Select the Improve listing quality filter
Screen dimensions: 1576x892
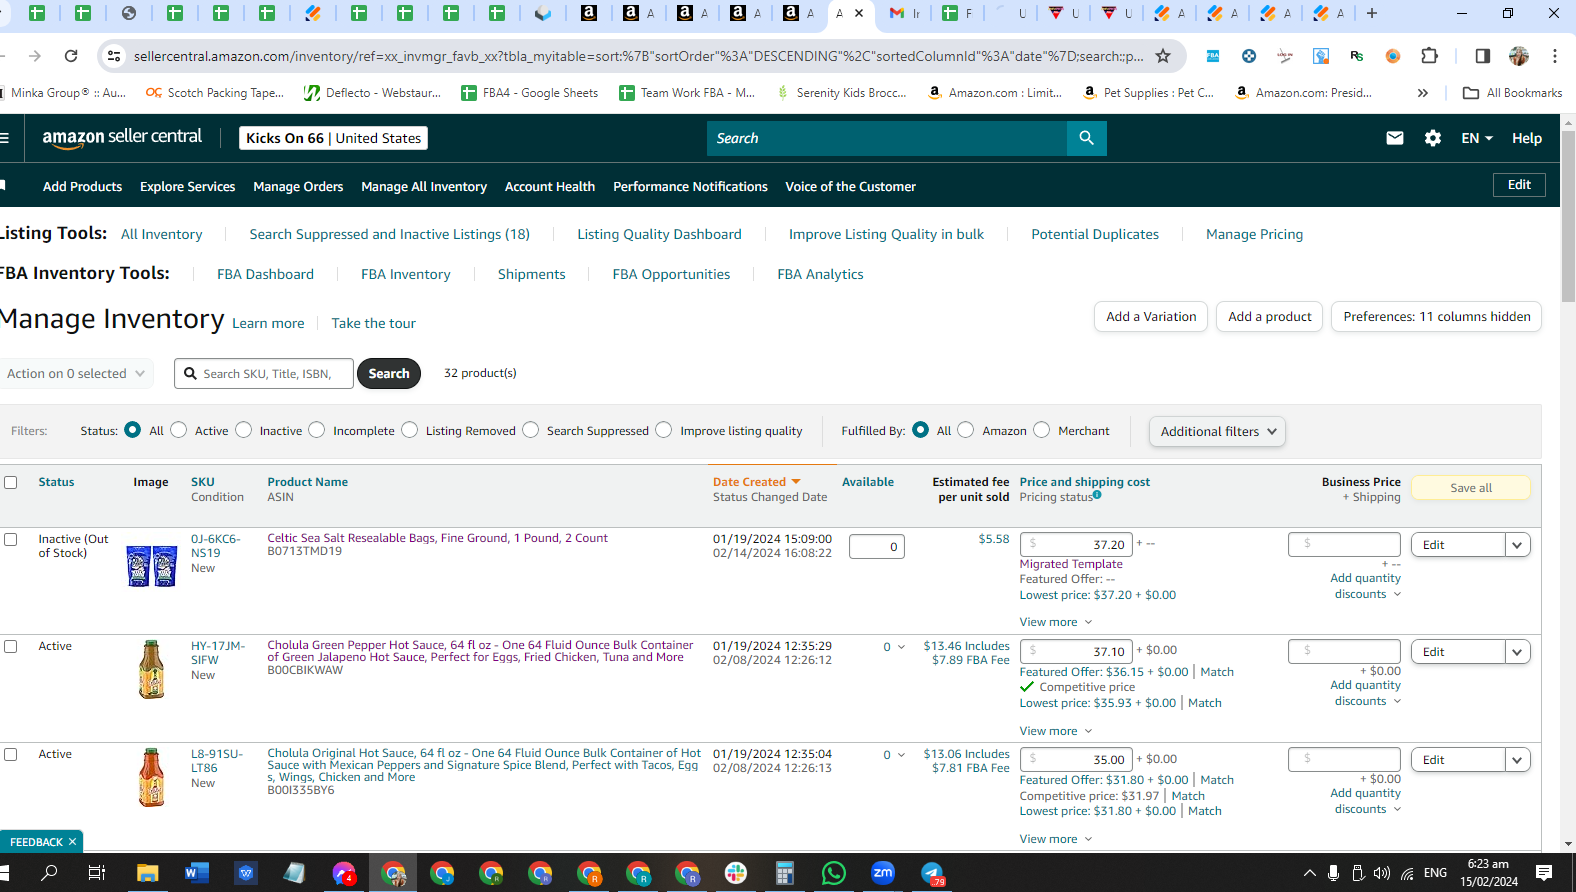coord(664,430)
